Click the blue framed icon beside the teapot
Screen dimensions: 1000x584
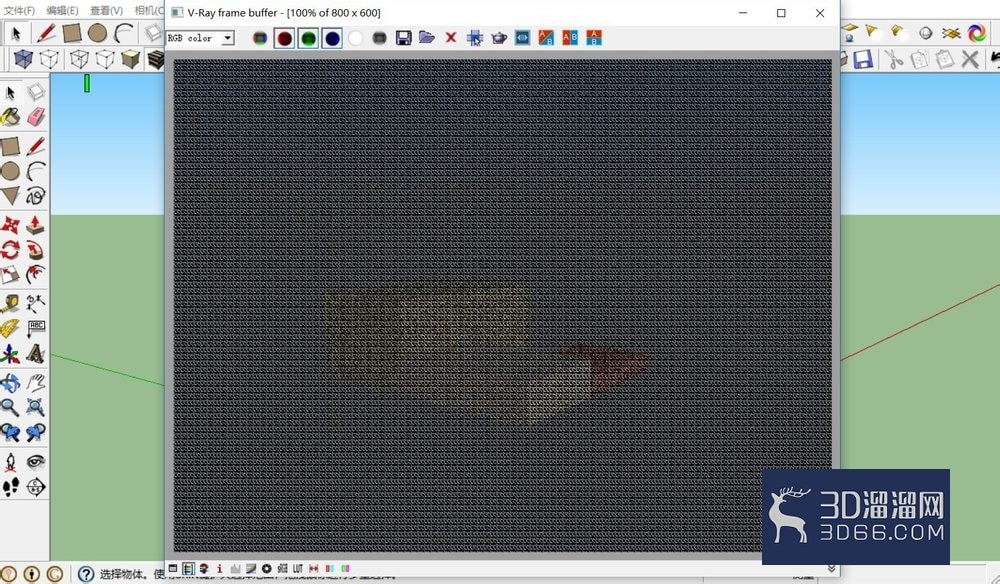(x=522, y=38)
